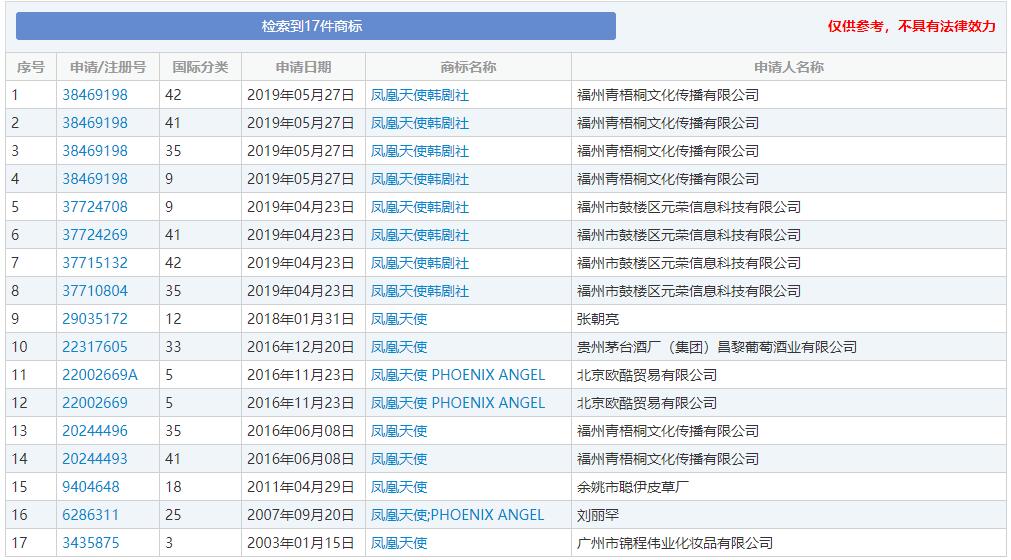Select date 2018年01月31日

[x=300, y=319]
